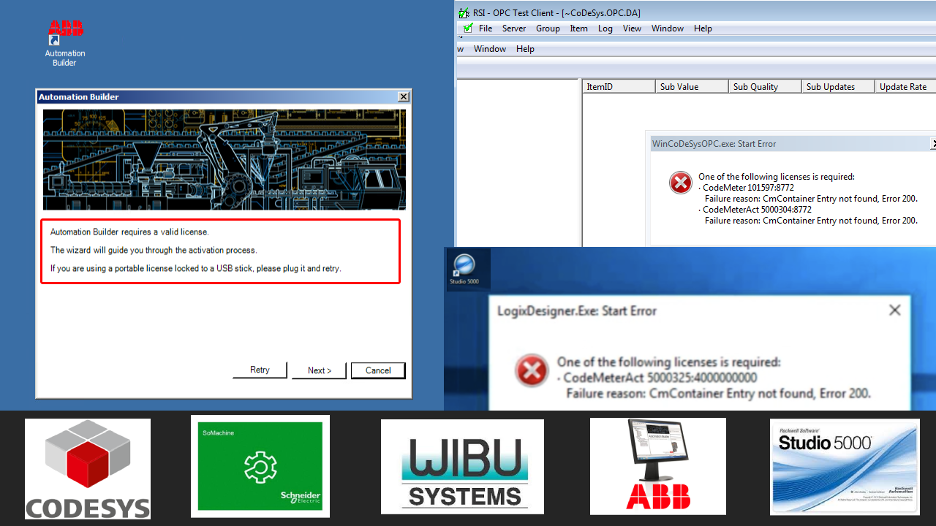Viewport: 936px width, 526px height.
Task: Open the Log menu
Action: click(605, 28)
